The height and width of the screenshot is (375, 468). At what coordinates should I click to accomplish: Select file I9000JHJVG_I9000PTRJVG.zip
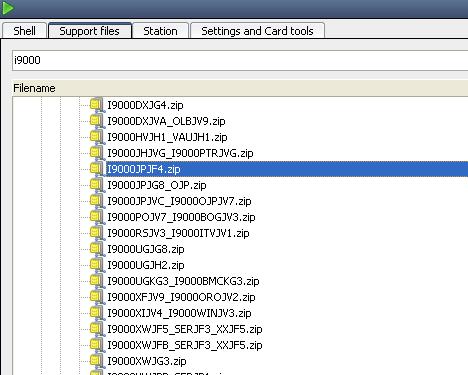180,153
